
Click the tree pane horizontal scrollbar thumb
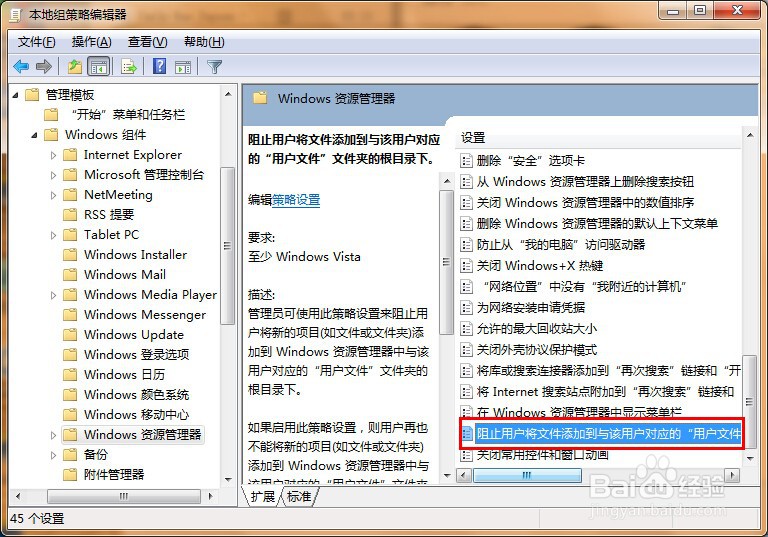pyautogui.click(x=124, y=496)
